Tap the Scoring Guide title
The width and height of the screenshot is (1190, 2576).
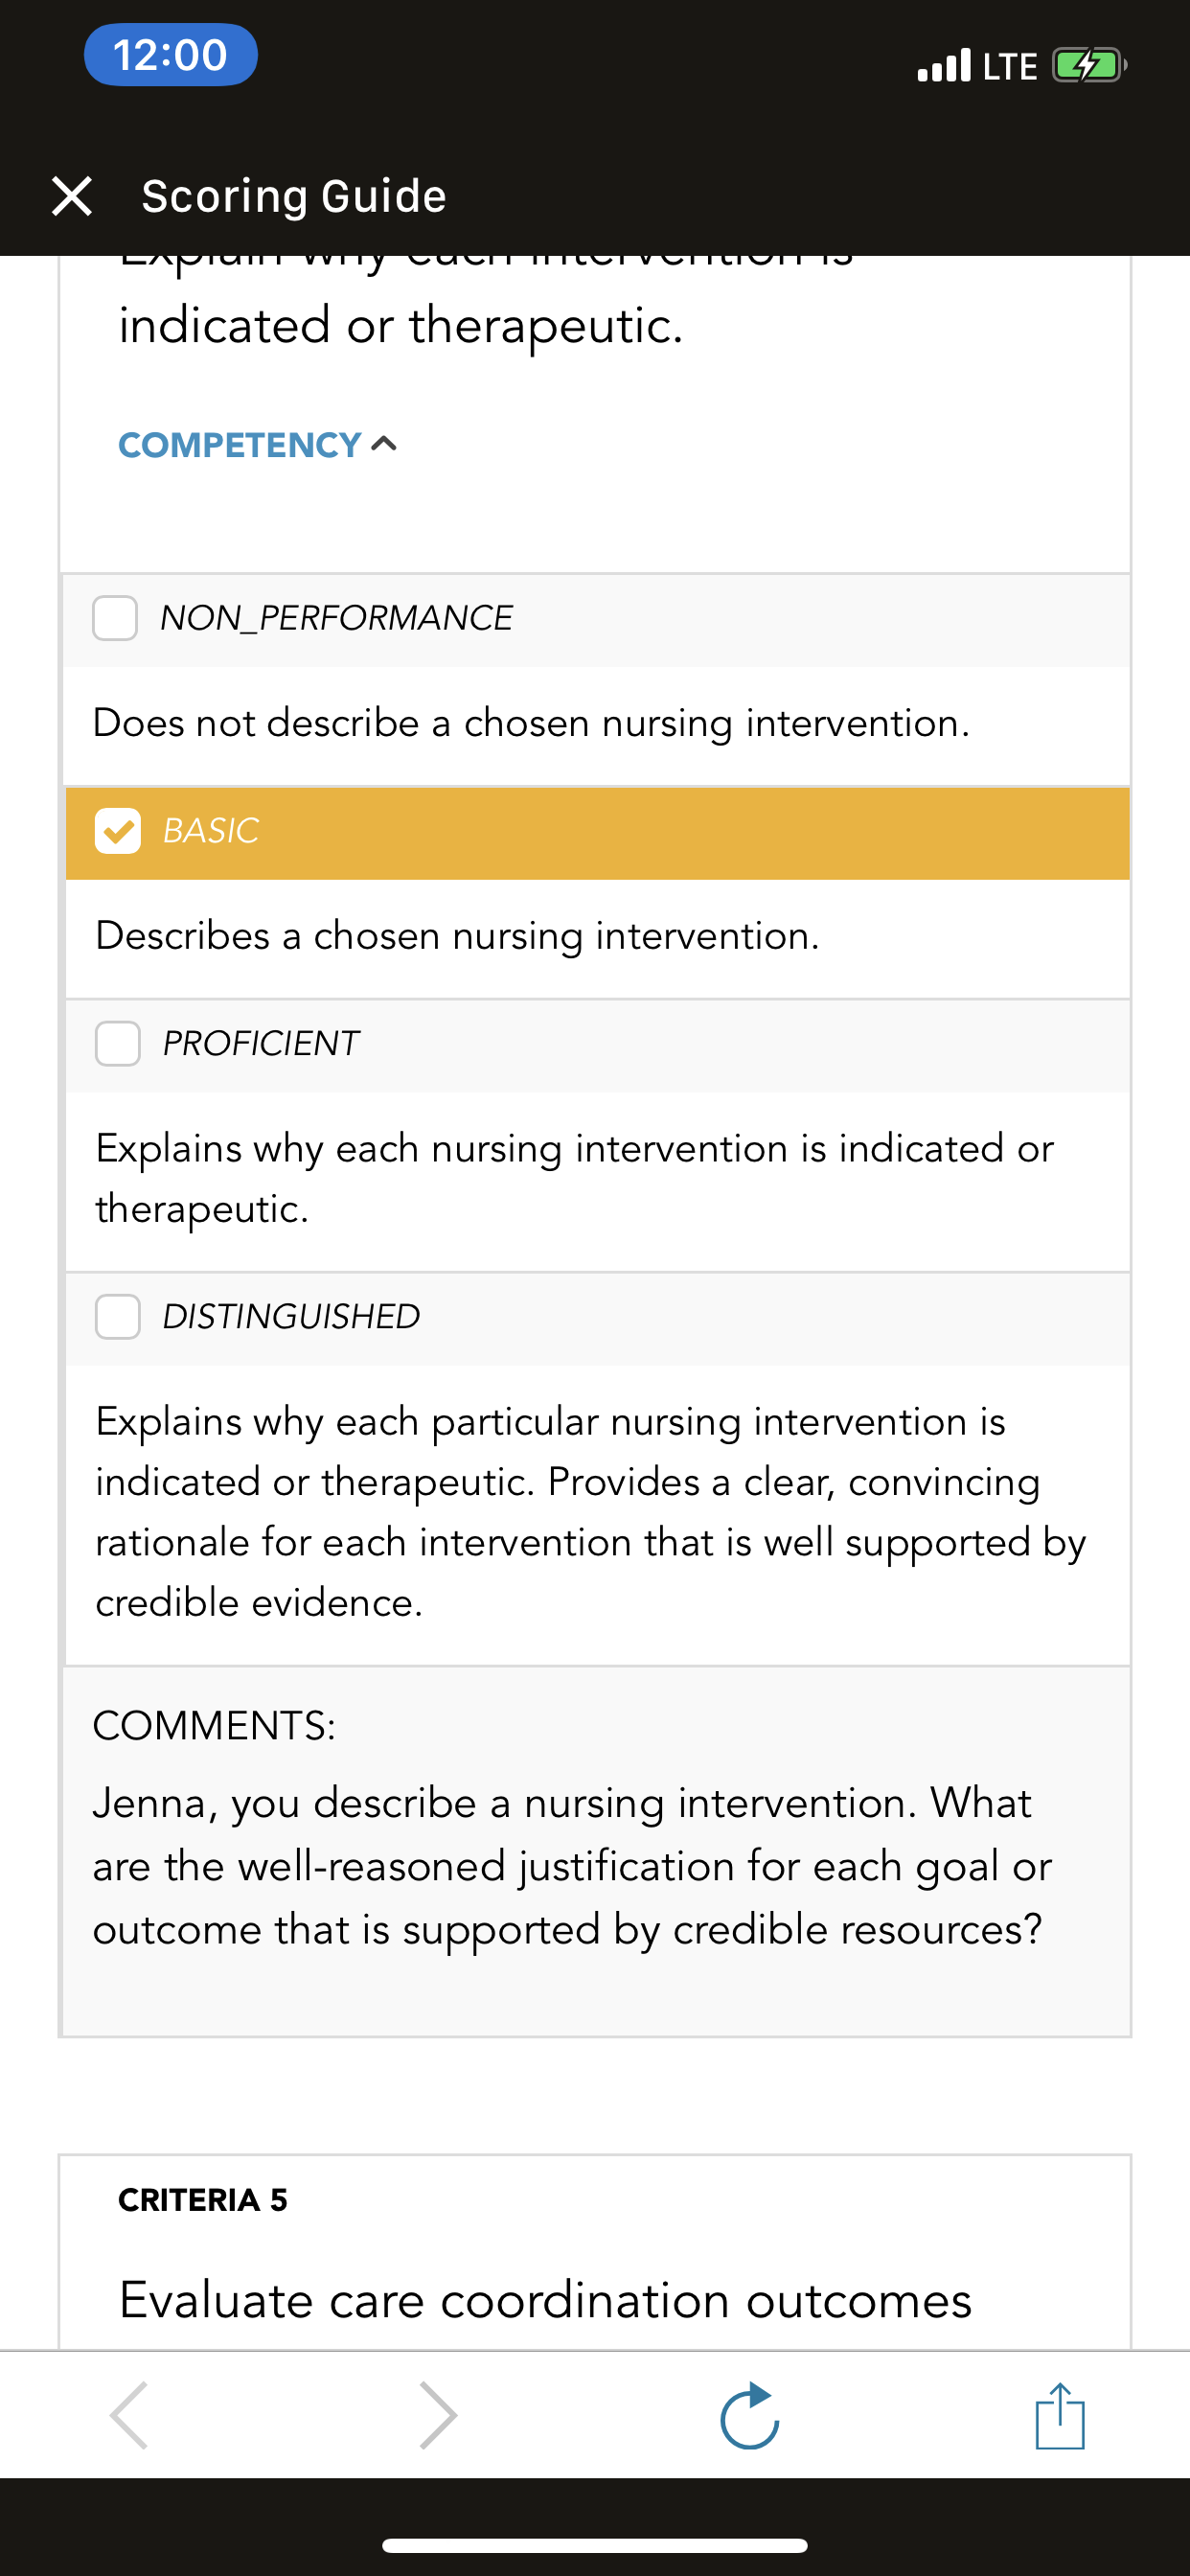pyautogui.click(x=294, y=196)
